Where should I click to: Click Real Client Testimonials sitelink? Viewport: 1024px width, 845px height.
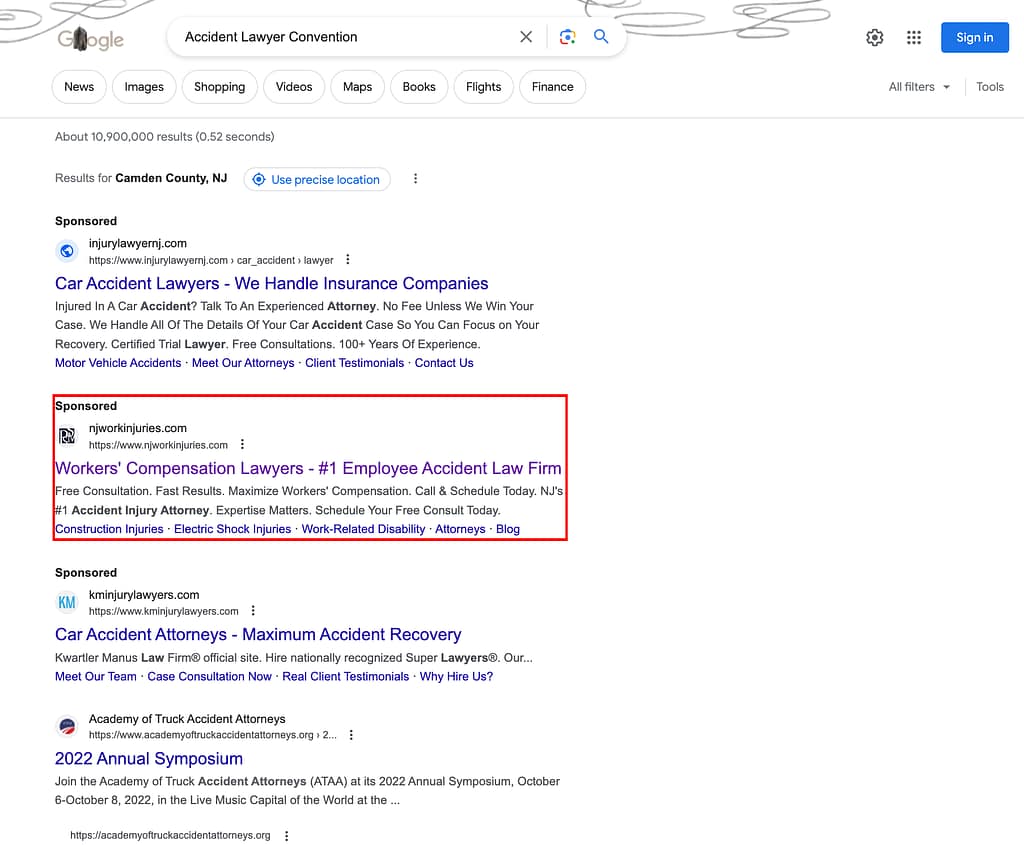[345, 677]
